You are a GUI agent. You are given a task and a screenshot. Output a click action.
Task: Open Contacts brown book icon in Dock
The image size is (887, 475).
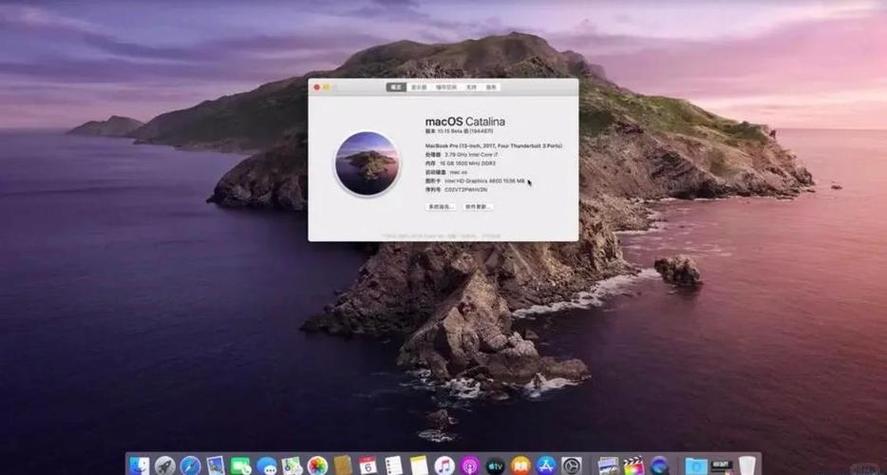pos(343,466)
